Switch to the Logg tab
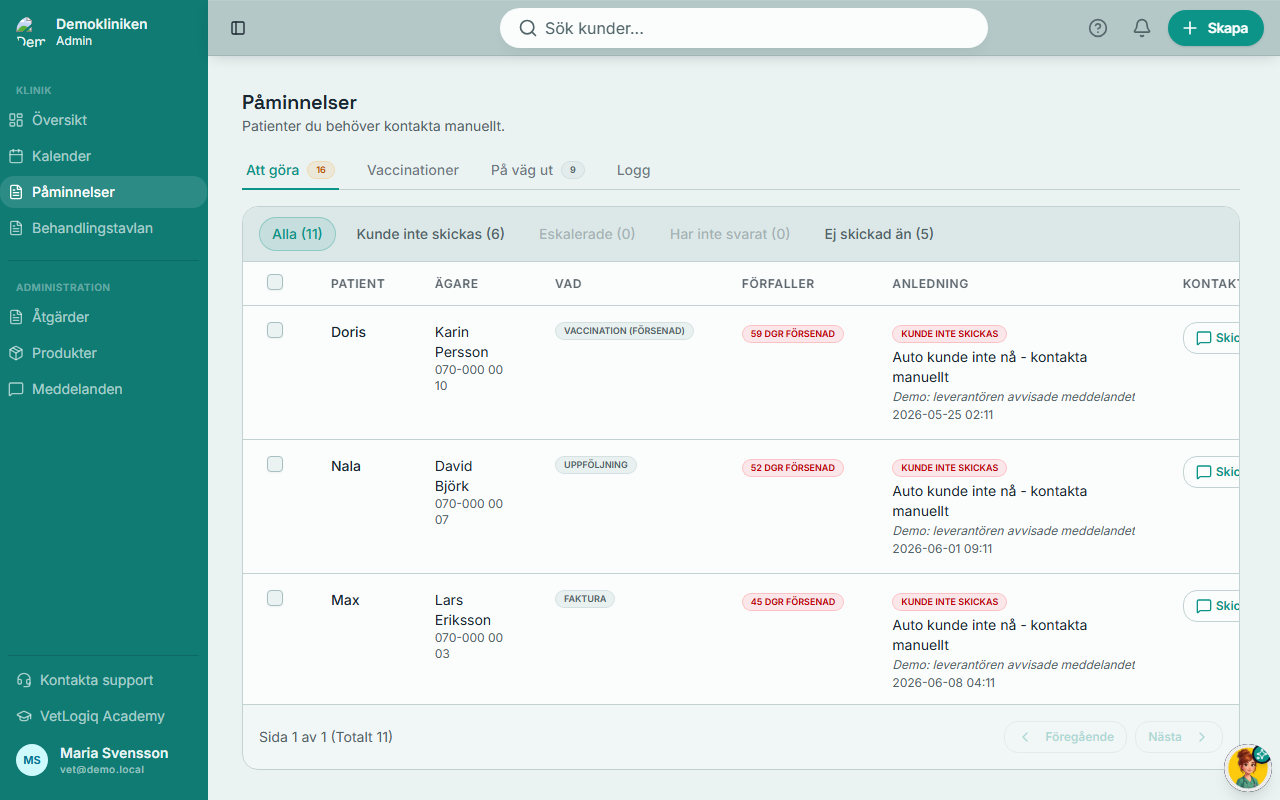This screenshot has width=1280, height=800. tap(634, 170)
